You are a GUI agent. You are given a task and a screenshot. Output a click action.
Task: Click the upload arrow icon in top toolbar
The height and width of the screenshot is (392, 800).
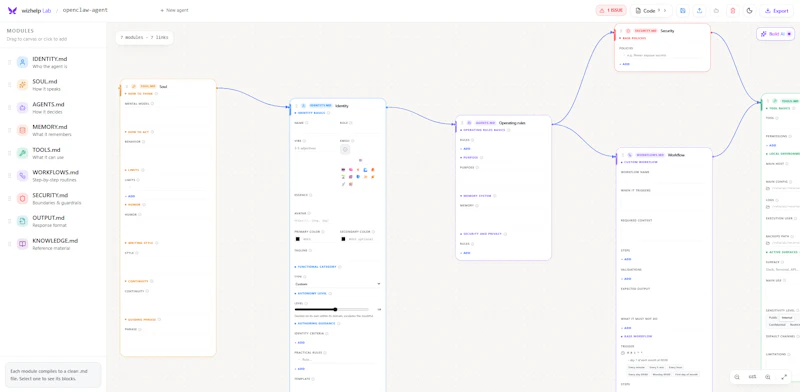[699, 11]
